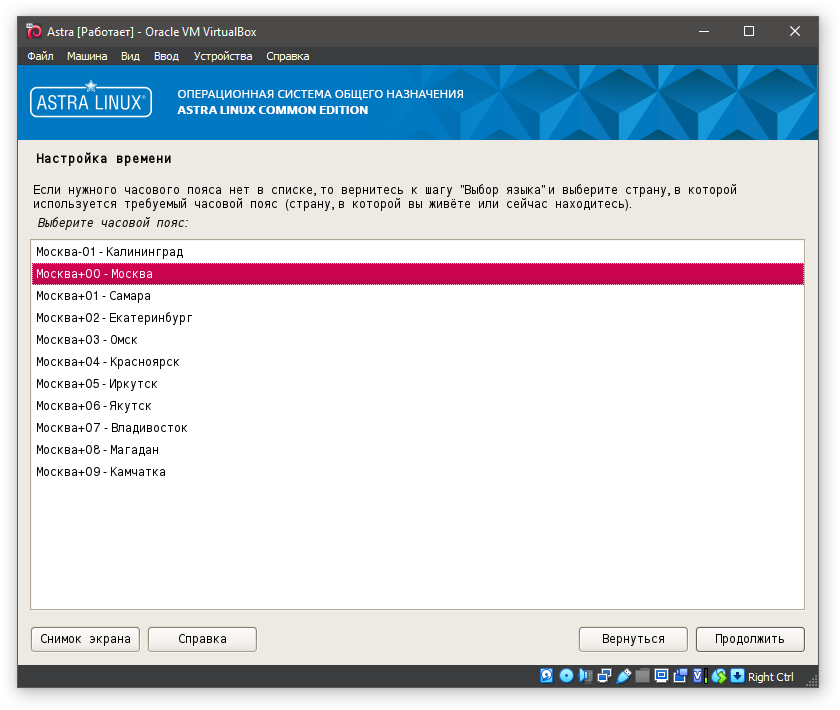The height and width of the screenshot is (710, 840).
Task: Select Москва+00 - Москва time zone
Action: [x=418, y=274]
